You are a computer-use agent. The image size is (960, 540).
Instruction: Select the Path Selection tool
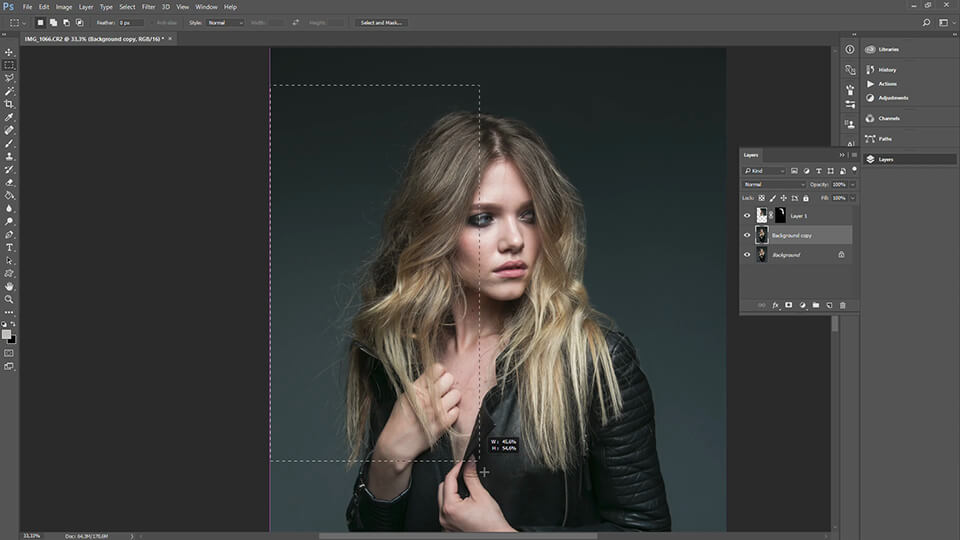(x=9, y=260)
